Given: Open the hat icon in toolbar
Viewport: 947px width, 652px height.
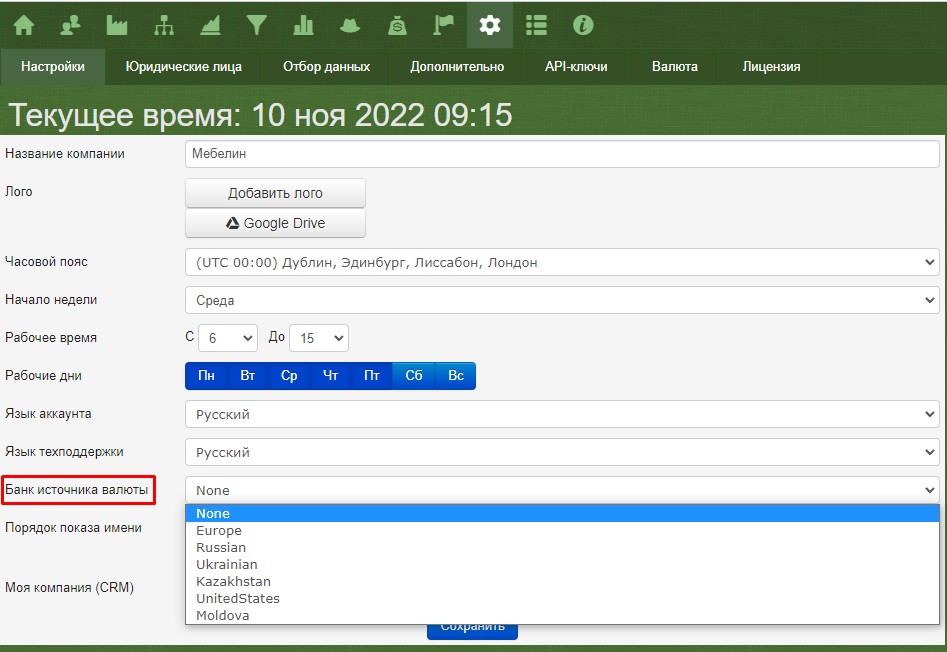Looking at the screenshot, I should [x=350, y=25].
